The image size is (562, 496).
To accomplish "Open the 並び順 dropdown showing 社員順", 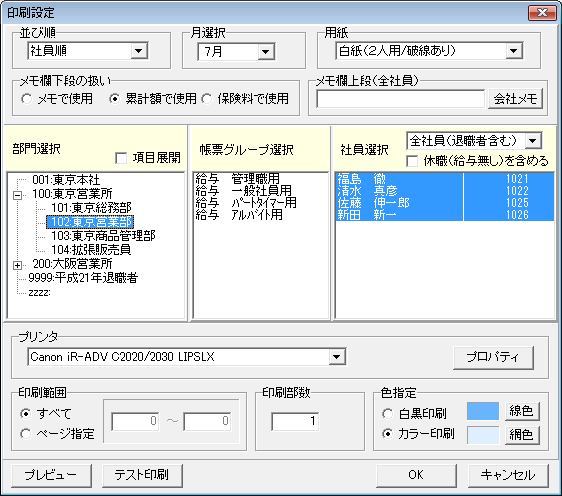I will (x=139, y=51).
